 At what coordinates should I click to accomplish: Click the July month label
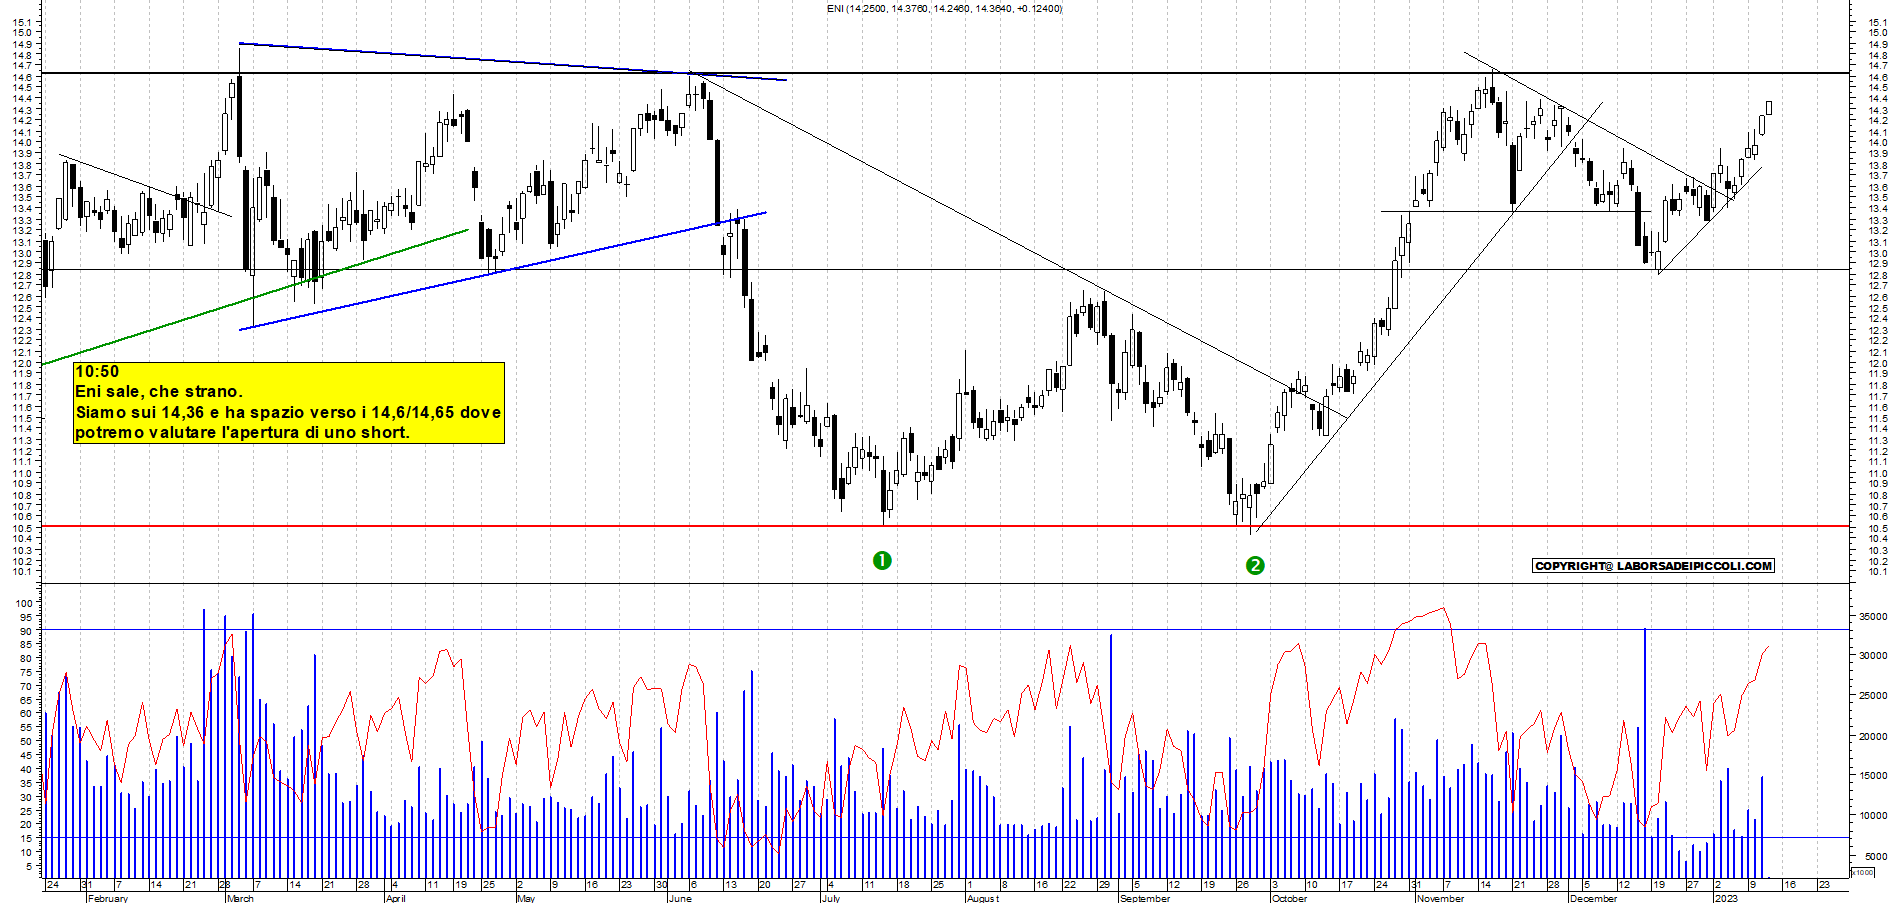[x=831, y=898]
